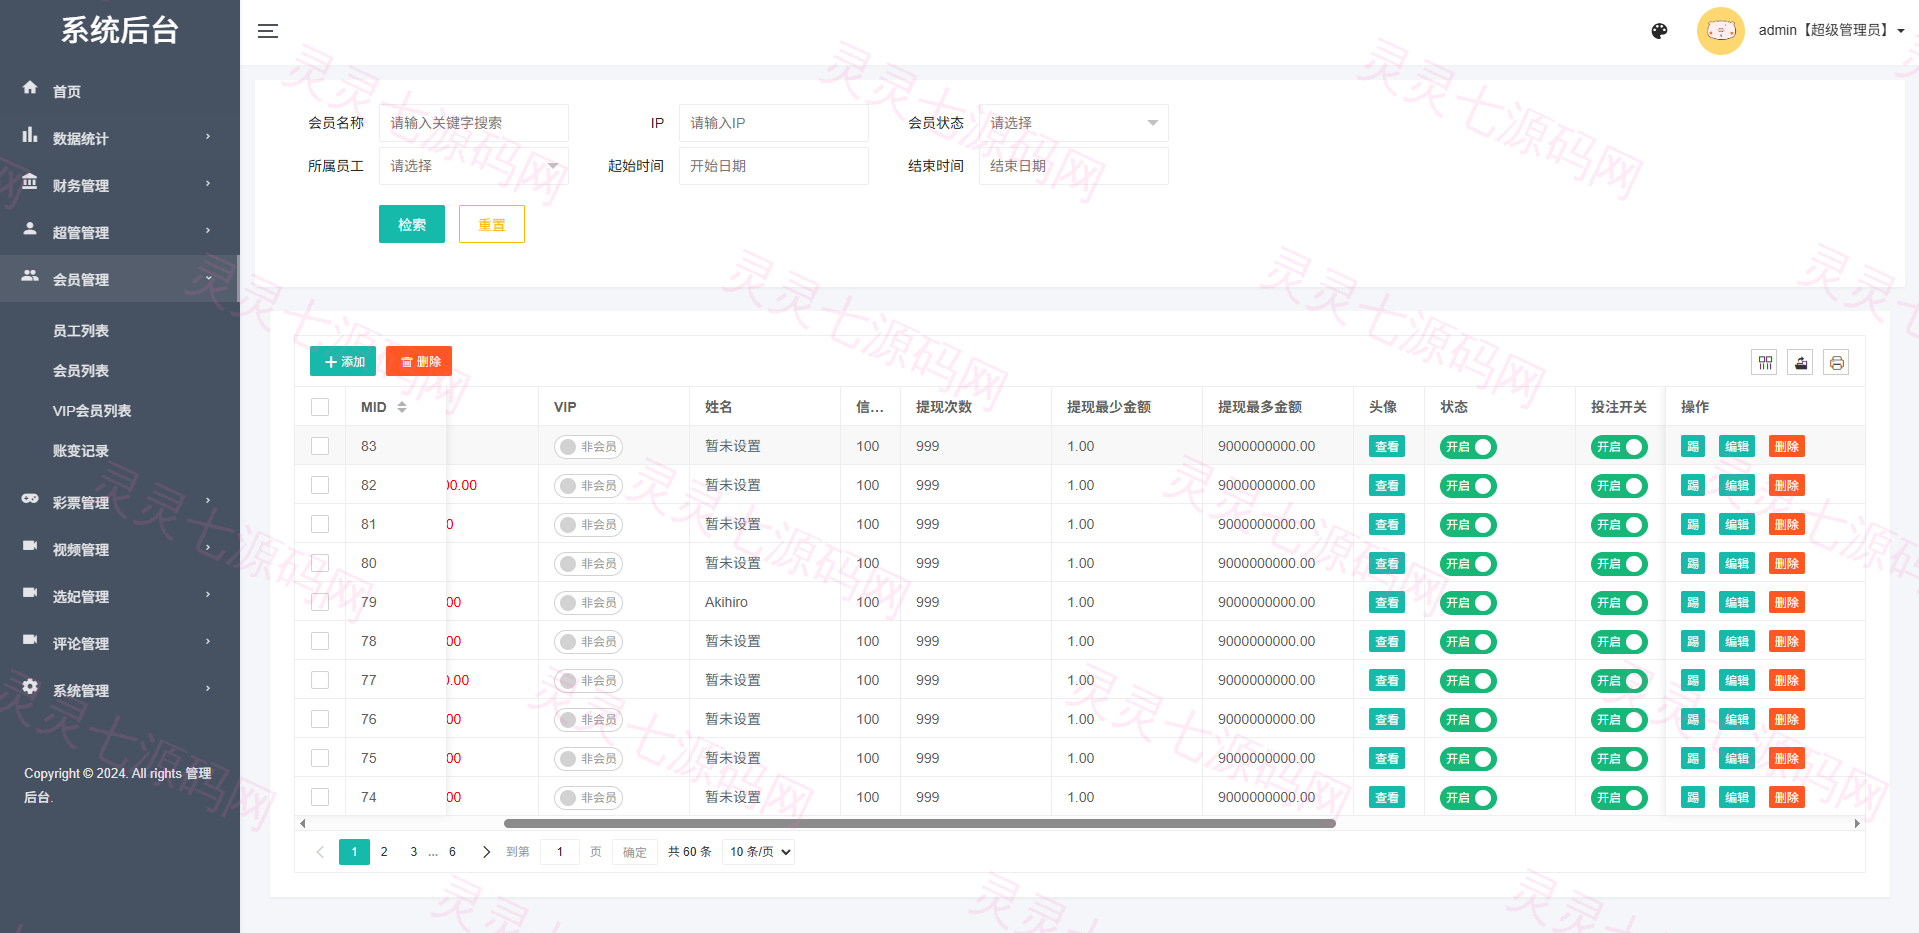
Task: Go to next page arrow in pagination
Action: [486, 852]
